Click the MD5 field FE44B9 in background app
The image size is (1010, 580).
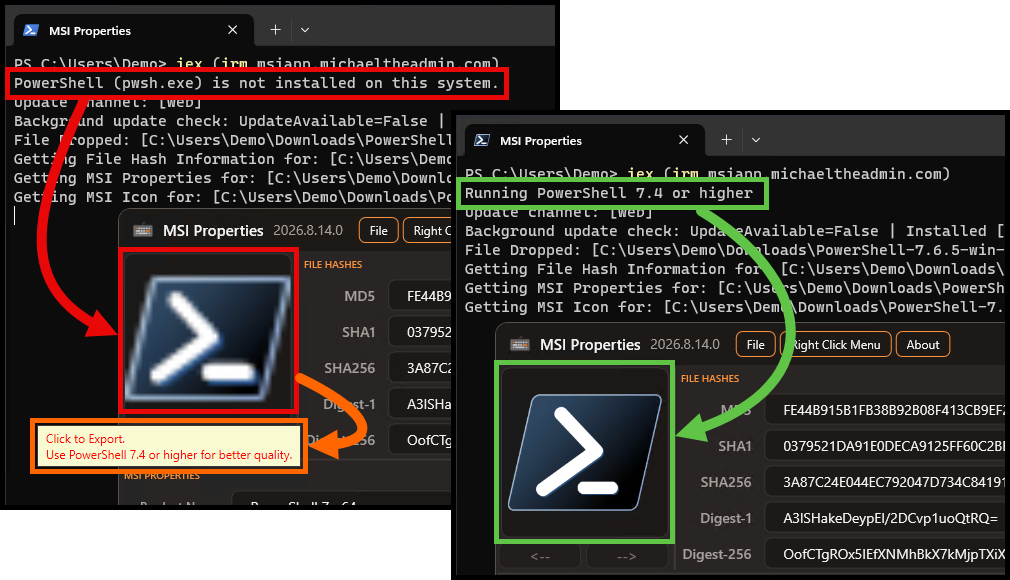click(420, 296)
